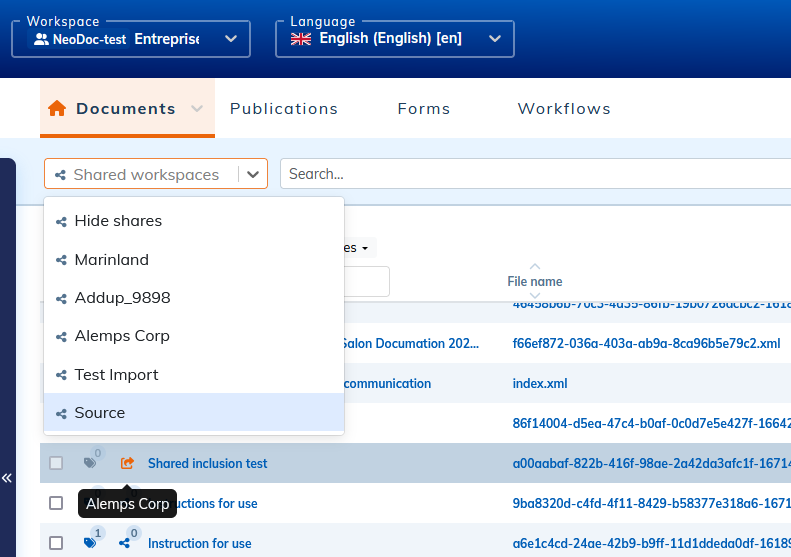Click tags icon on Shared inclusion test row

coord(90,463)
